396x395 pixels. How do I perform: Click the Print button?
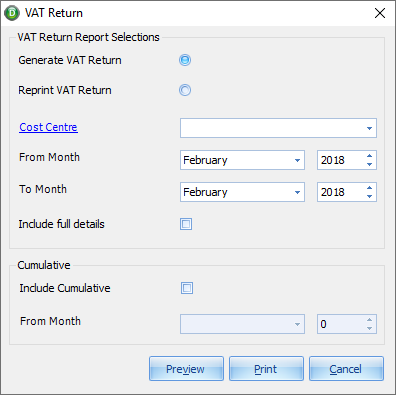(266, 369)
